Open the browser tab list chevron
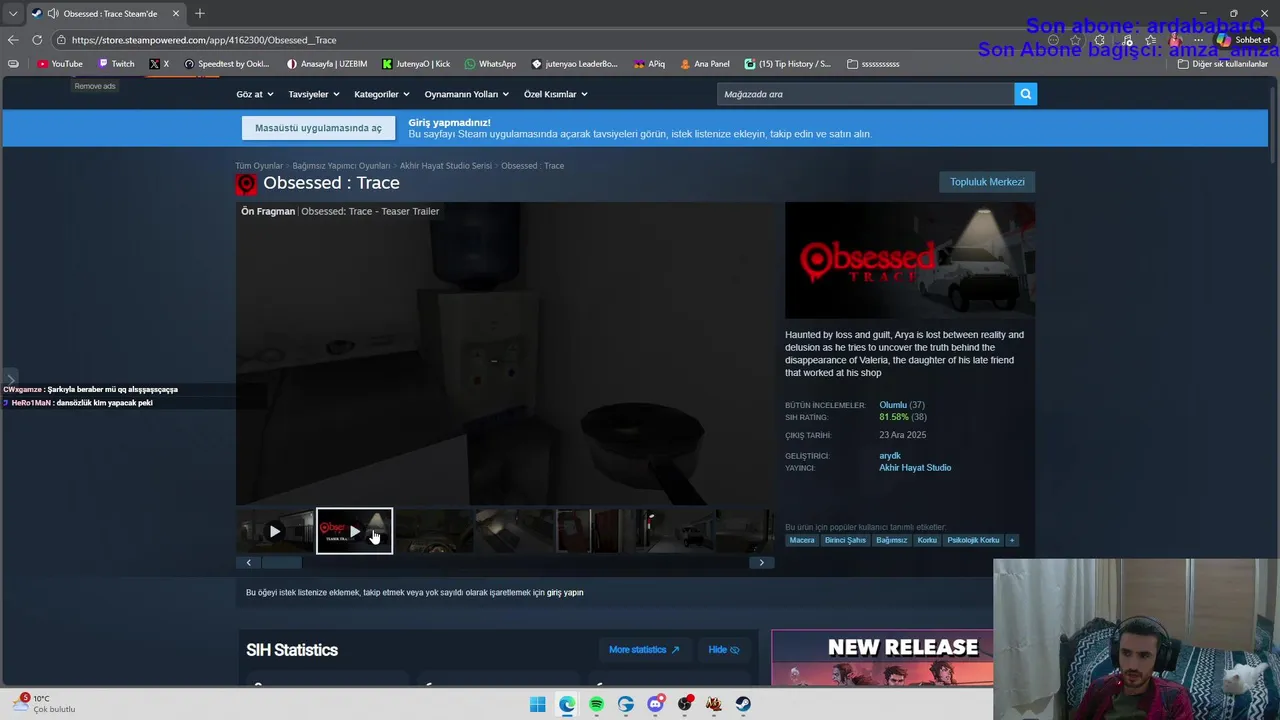 [x=13, y=14]
